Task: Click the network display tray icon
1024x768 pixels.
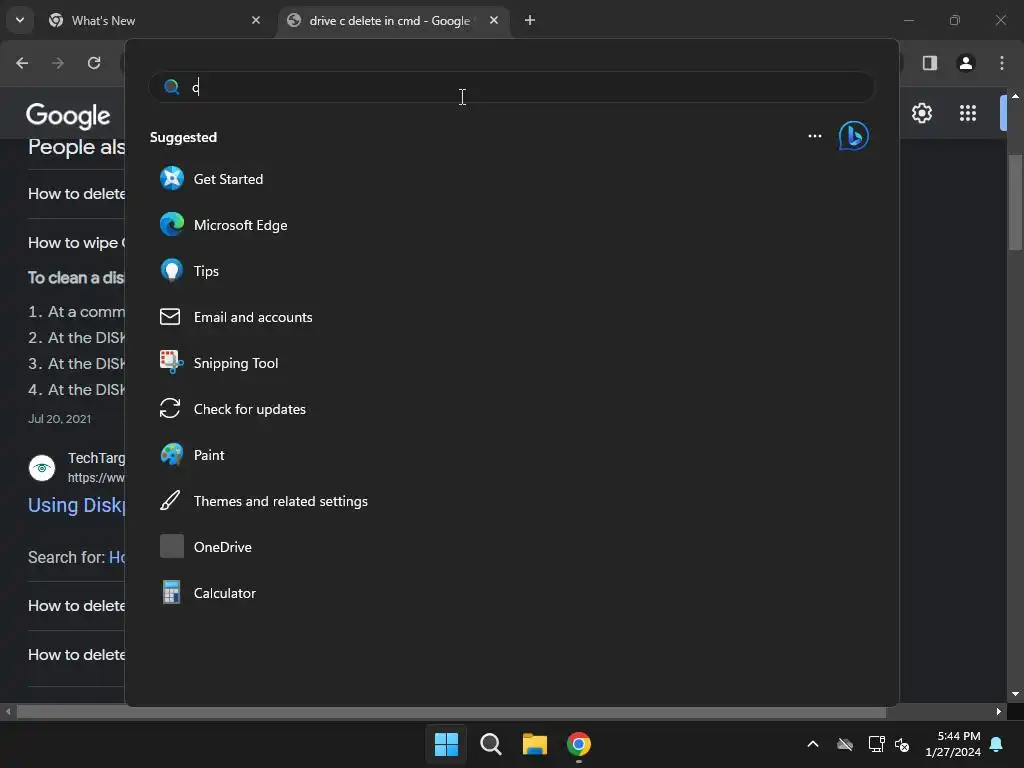Action: pyautogui.click(x=876, y=744)
